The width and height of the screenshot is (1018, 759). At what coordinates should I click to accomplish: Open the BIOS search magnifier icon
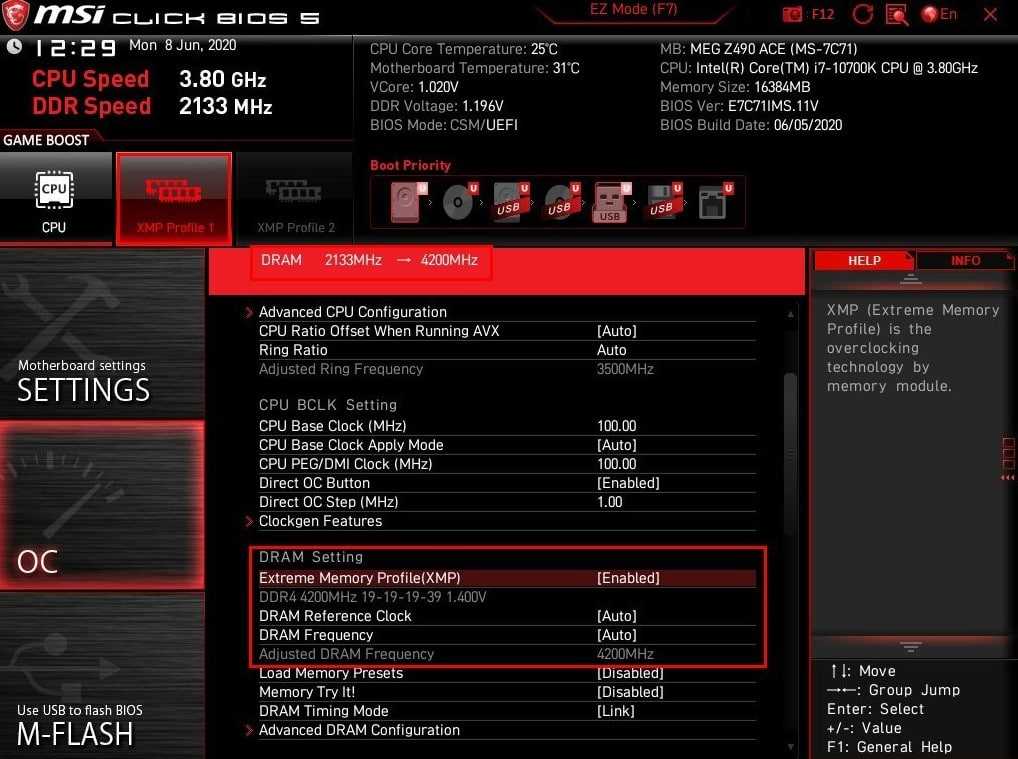coord(897,14)
